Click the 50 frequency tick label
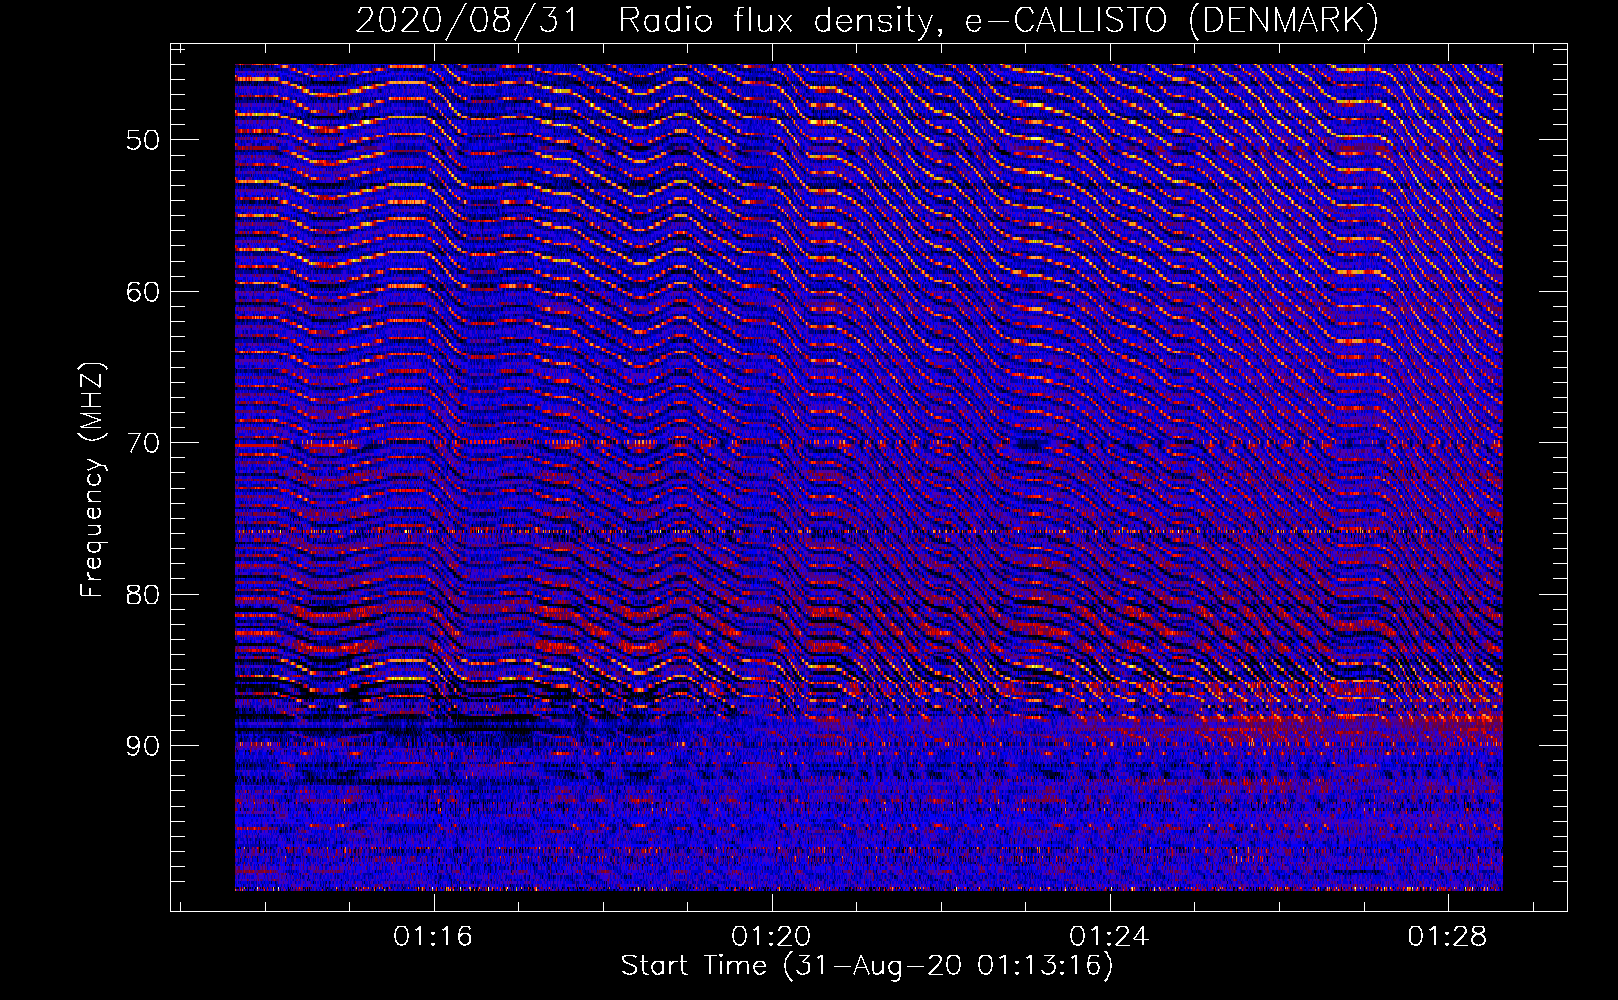The height and width of the screenshot is (1000, 1618). 143,140
